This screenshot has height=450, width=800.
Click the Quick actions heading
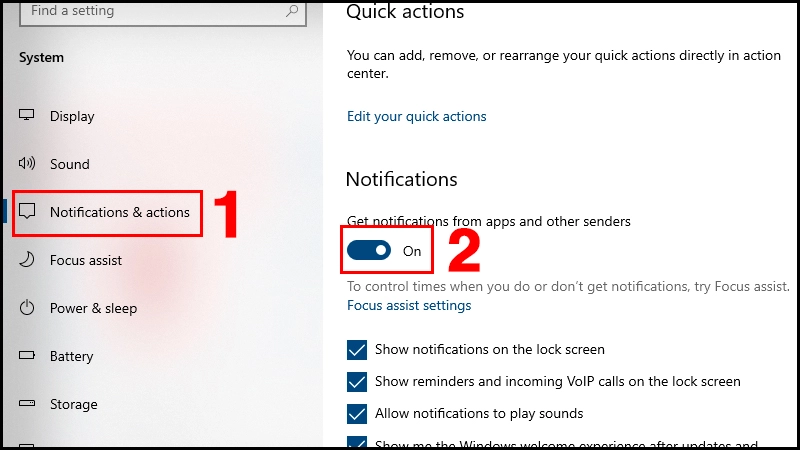(x=405, y=12)
